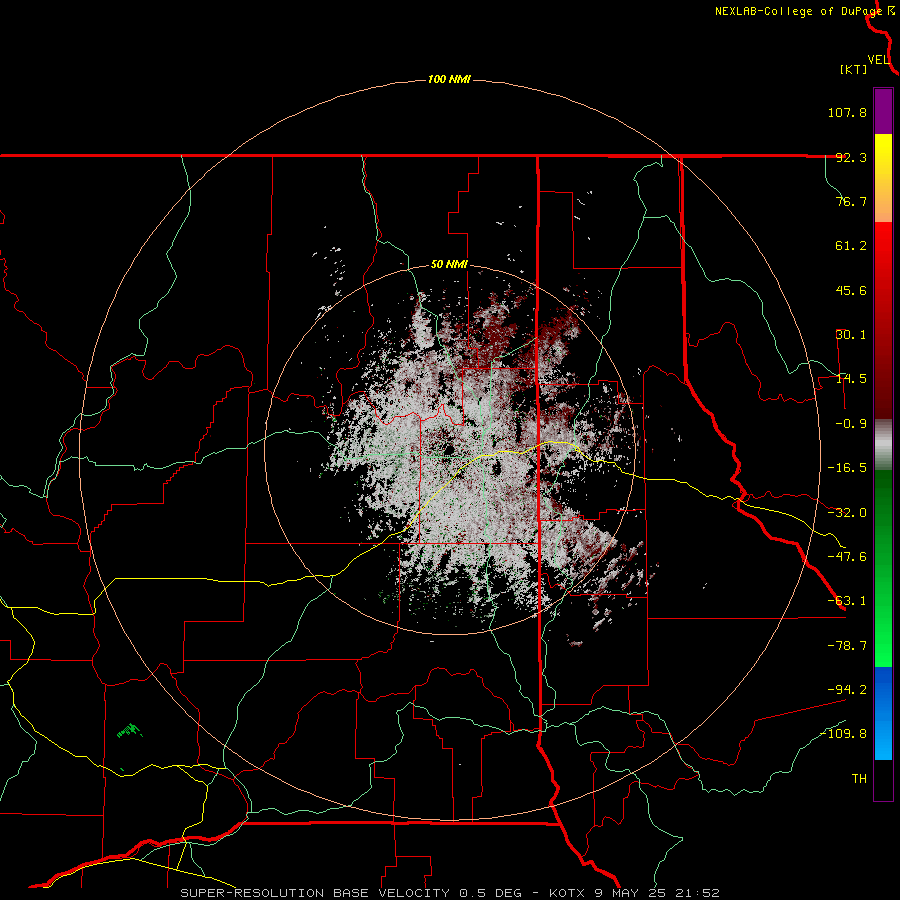Click the -94.2 velocity scale value
Screen dimensions: 900x900
847,689
